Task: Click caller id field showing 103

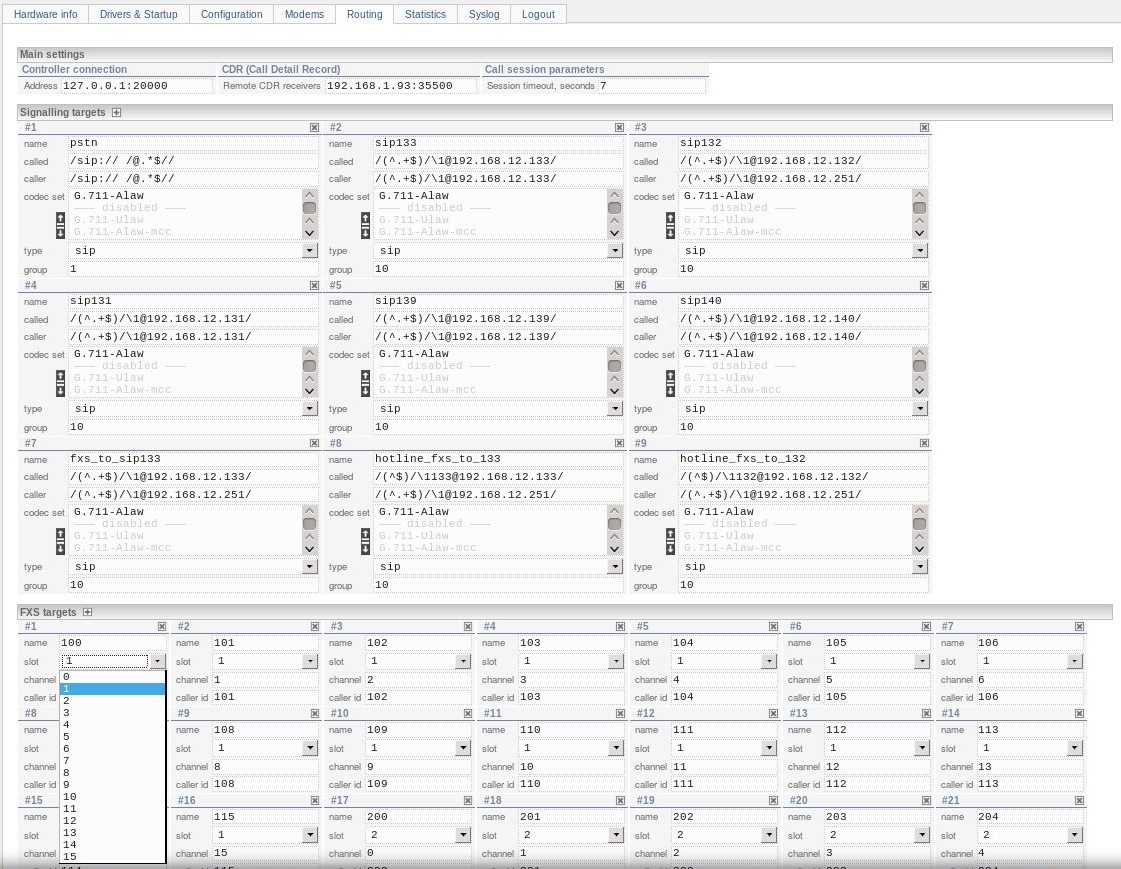Action: [x=571, y=697]
